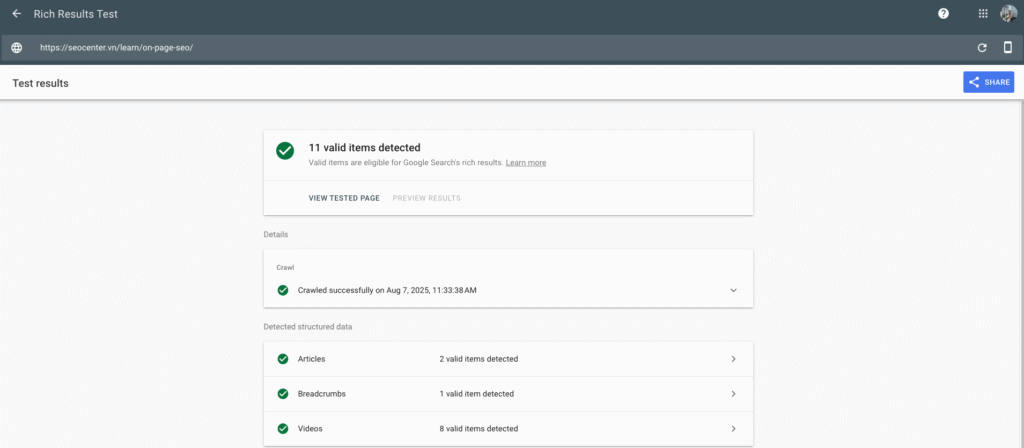
Task: Click the Crawled successfully status text
Action: click(387, 290)
